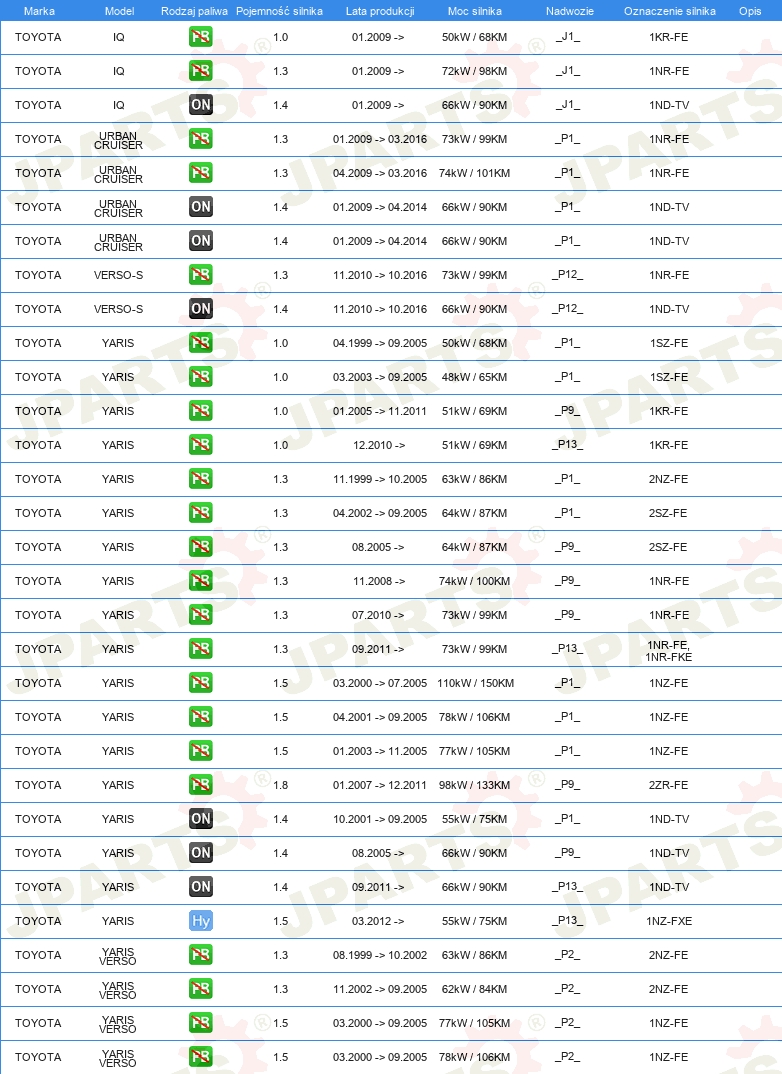Select the 11.2002 -> 09.2005 date cell
Image resolution: width=782 pixels, height=1074 pixels.
(380, 989)
